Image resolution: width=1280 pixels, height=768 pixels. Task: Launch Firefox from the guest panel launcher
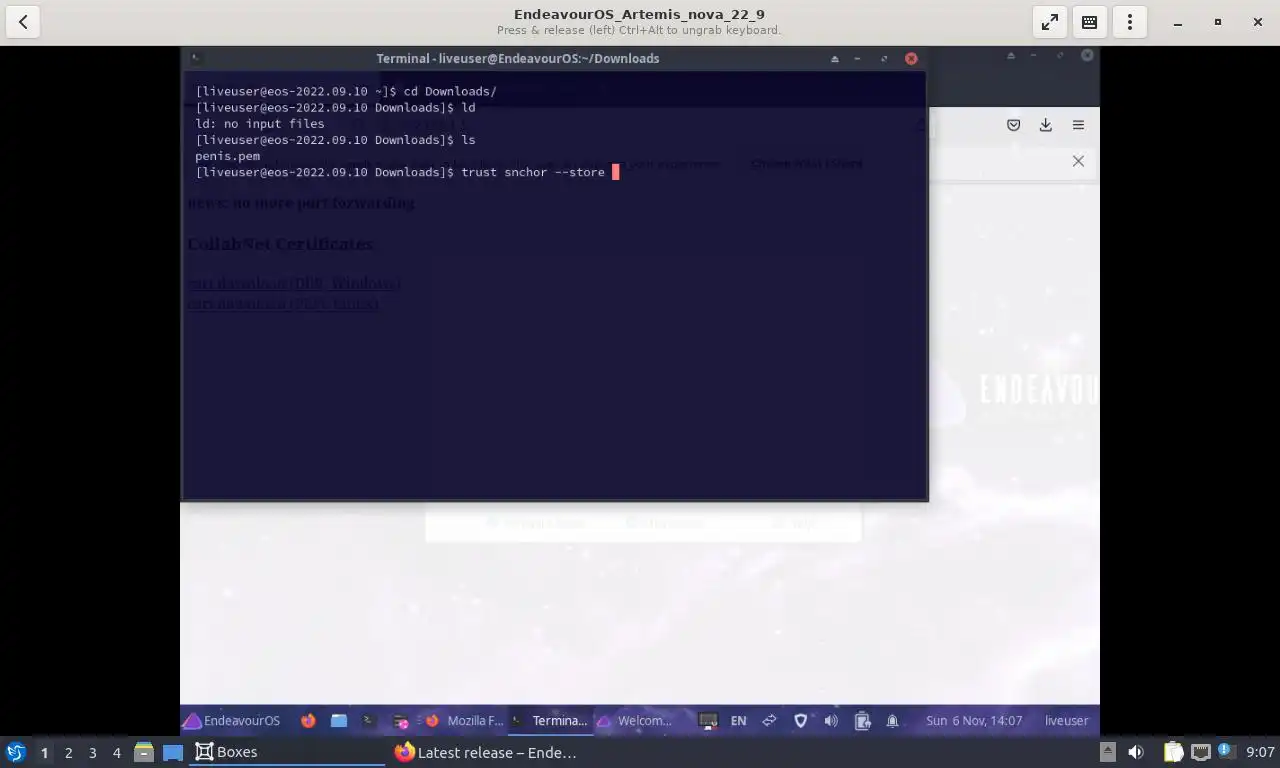pyautogui.click(x=308, y=720)
